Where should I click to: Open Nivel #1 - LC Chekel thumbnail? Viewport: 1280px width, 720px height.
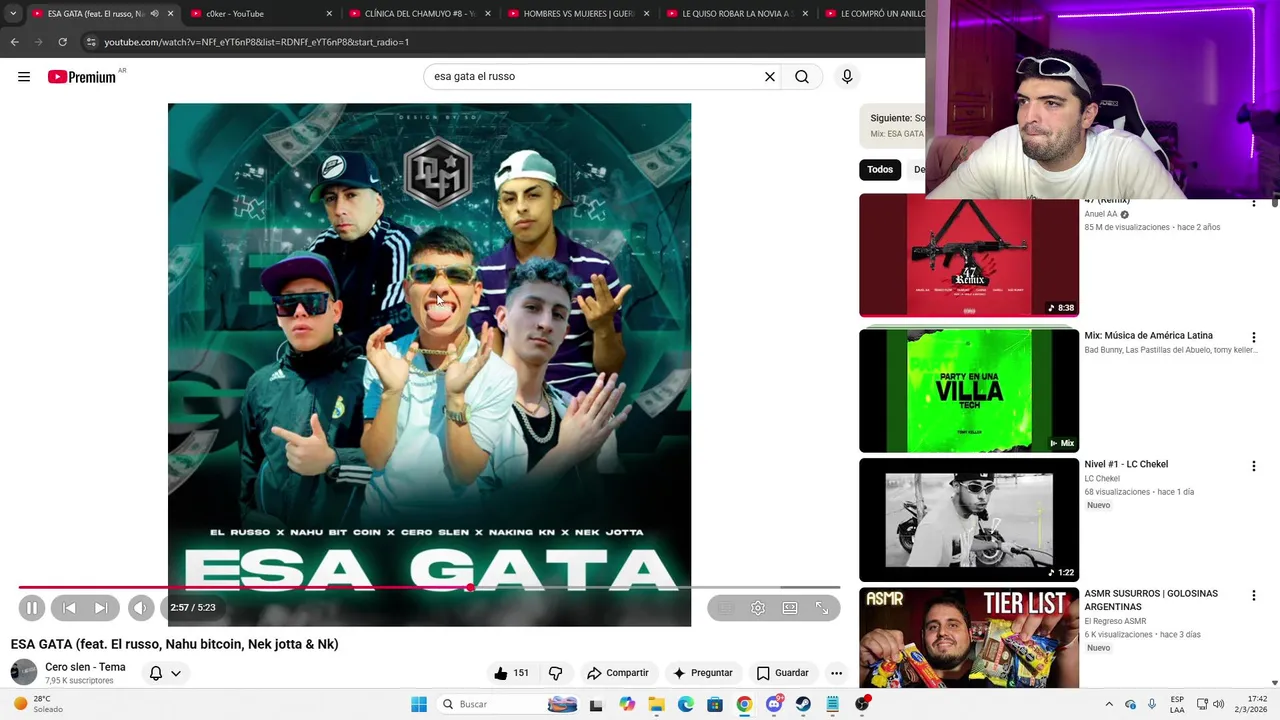point(969,520)
